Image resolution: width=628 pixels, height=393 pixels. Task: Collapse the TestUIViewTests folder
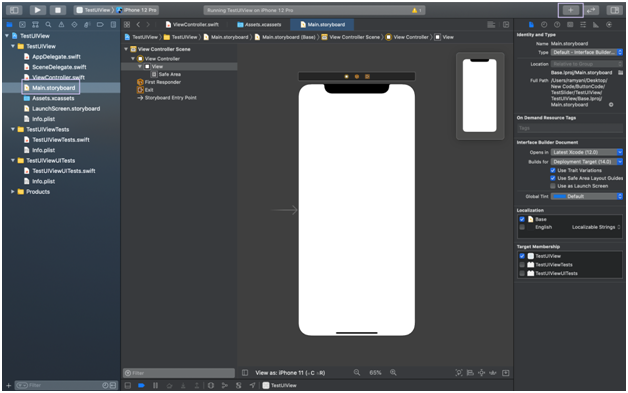(x=13, y=129)
